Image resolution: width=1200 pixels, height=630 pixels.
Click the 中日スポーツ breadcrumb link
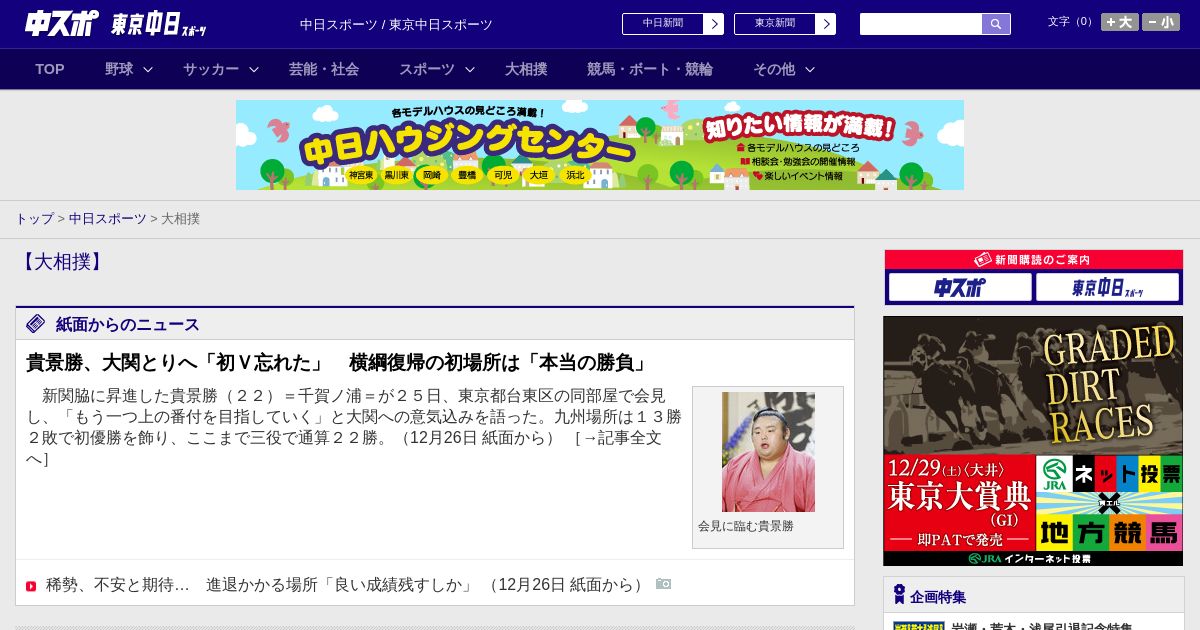[108, 218]
